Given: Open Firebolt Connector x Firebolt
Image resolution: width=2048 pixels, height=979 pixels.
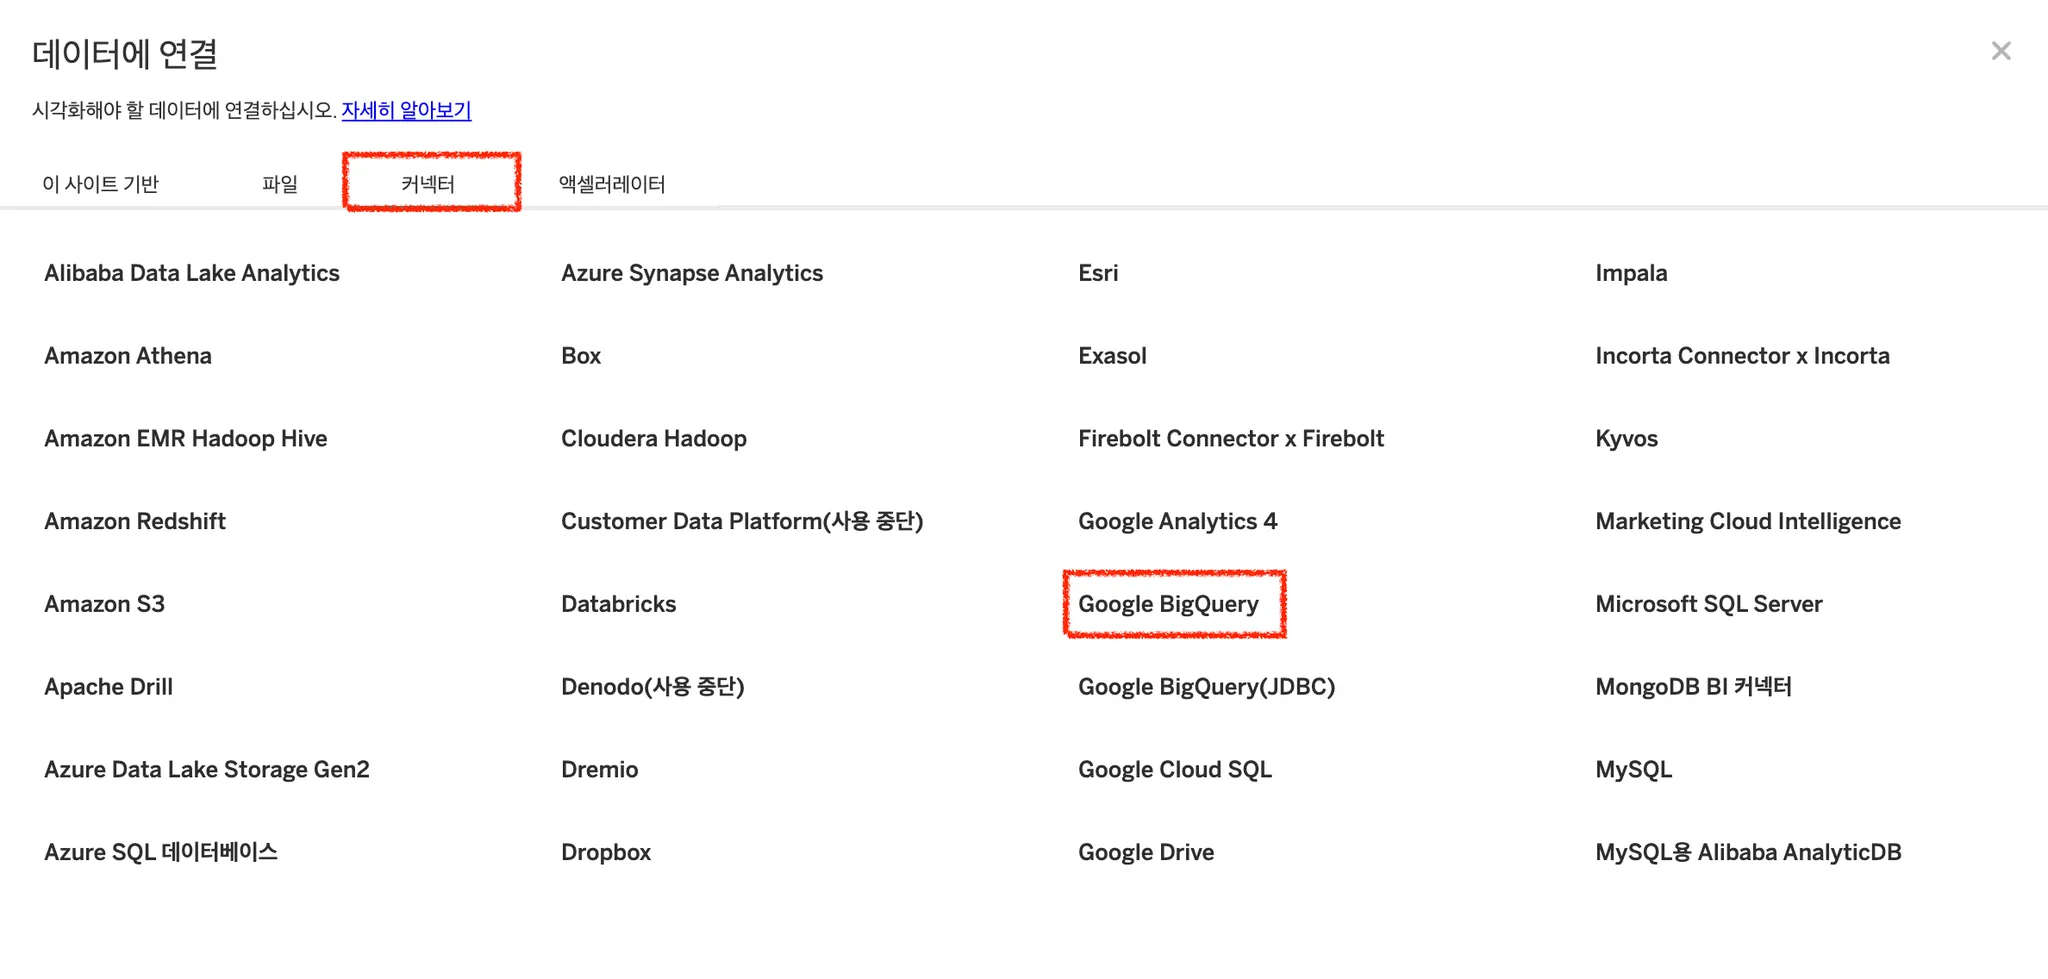Looking at the screenshot, I should pos(1231,438).
